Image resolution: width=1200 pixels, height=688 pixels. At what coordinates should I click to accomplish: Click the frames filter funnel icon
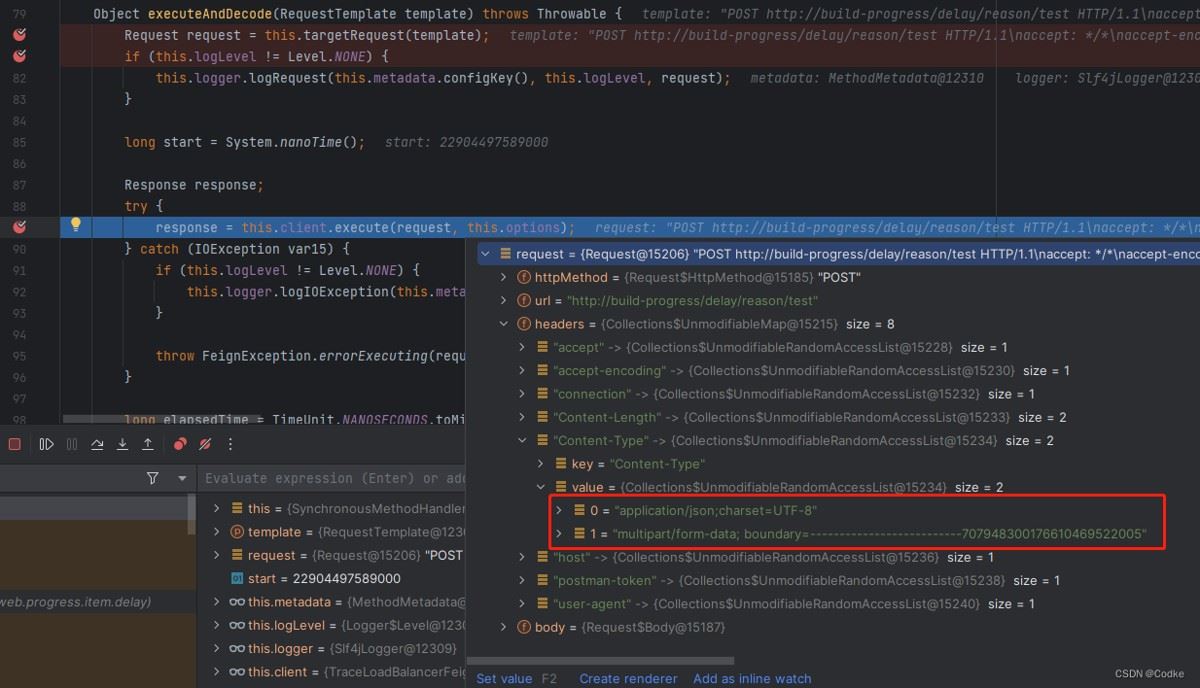pos(152,479)
